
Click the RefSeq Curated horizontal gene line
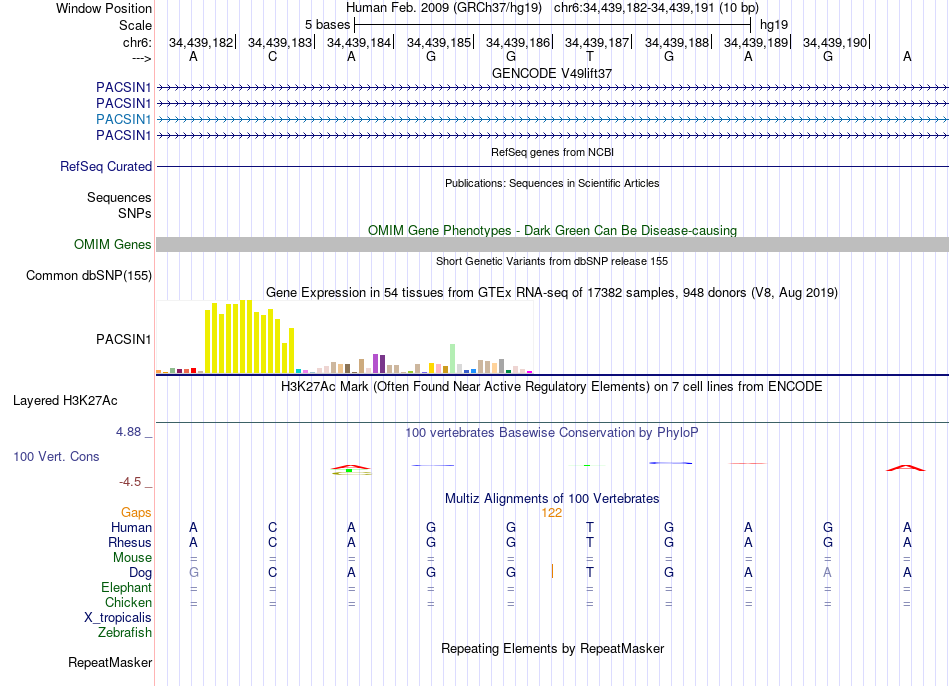tap(553, 166)
